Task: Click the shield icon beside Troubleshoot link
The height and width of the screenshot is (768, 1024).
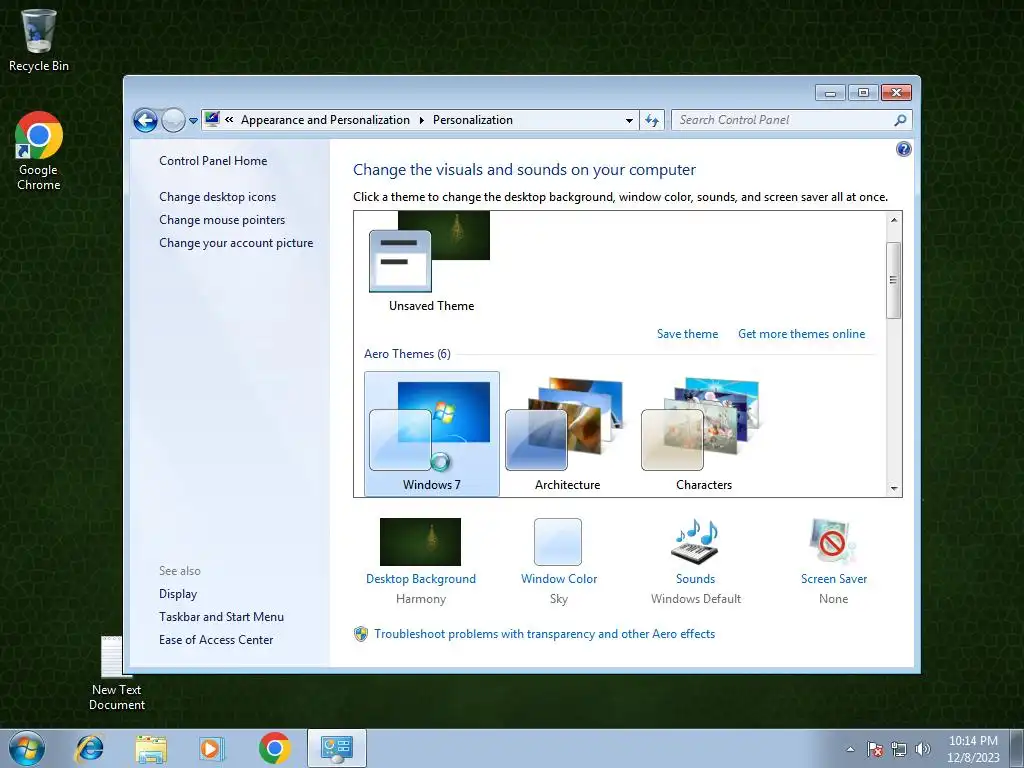Action: (360, 634)
